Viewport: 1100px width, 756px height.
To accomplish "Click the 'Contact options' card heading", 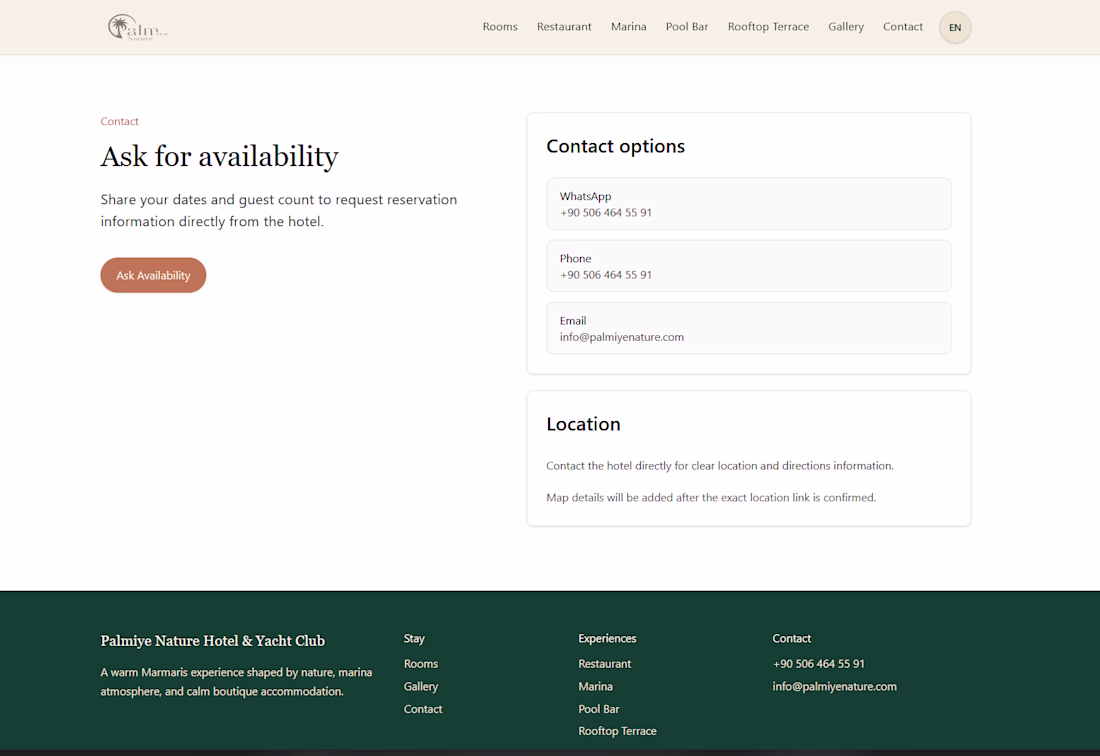I will pos(615,146).
